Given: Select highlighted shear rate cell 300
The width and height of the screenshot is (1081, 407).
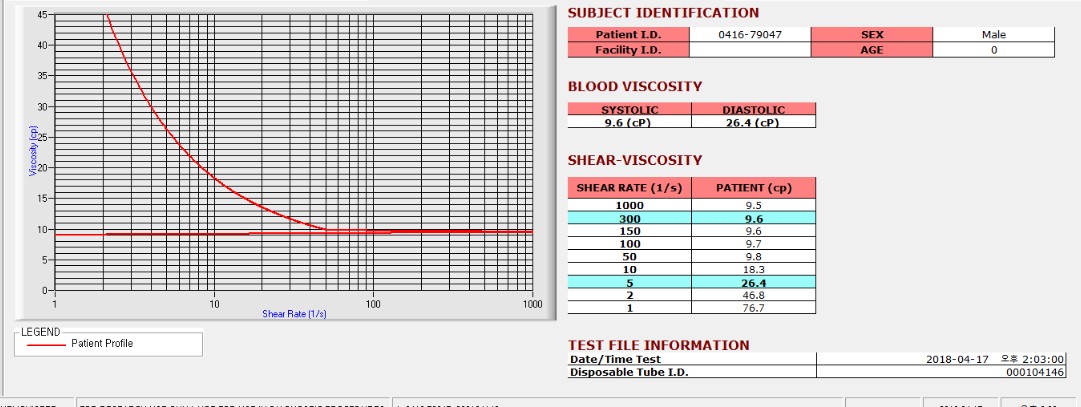Looking at the screenshot, I should click(x=629, y=218).
